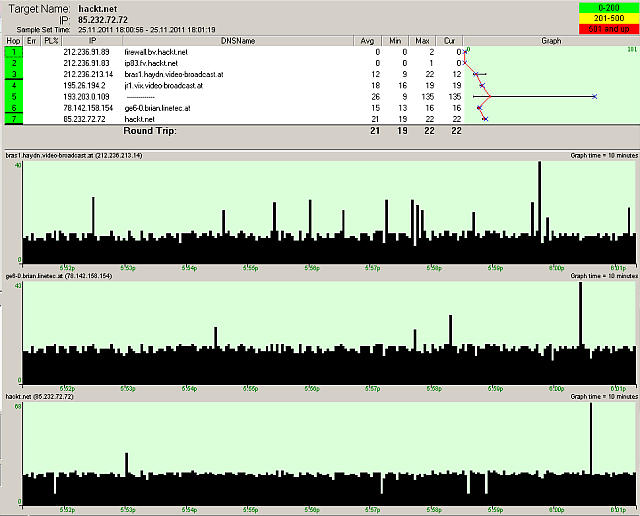Select the green hop 3 number cell
This screenshot has width=640, height=516.
click(x=15, y=73)
